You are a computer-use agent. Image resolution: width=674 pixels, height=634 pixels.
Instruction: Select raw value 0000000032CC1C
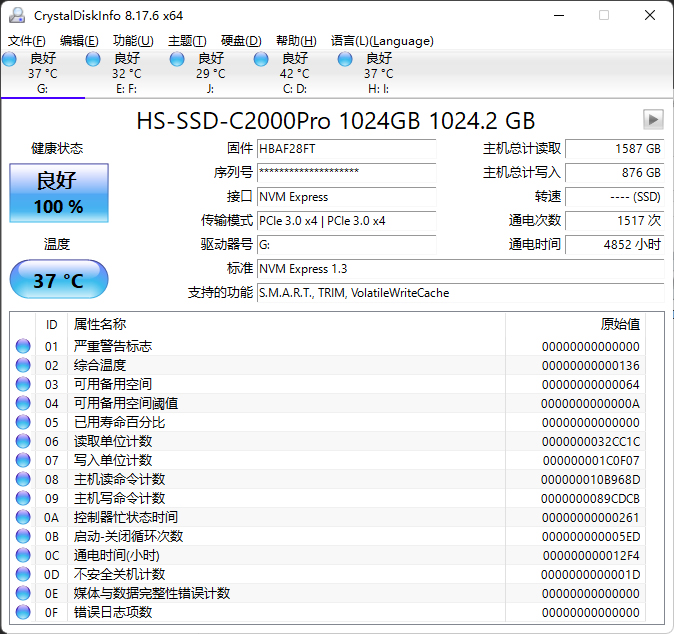point(591,441)
